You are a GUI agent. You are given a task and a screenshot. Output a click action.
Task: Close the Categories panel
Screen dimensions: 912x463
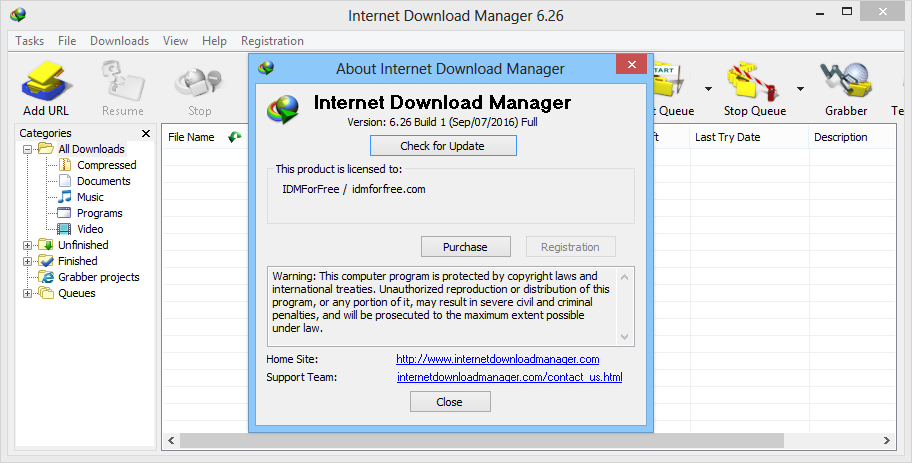(146, 133)
